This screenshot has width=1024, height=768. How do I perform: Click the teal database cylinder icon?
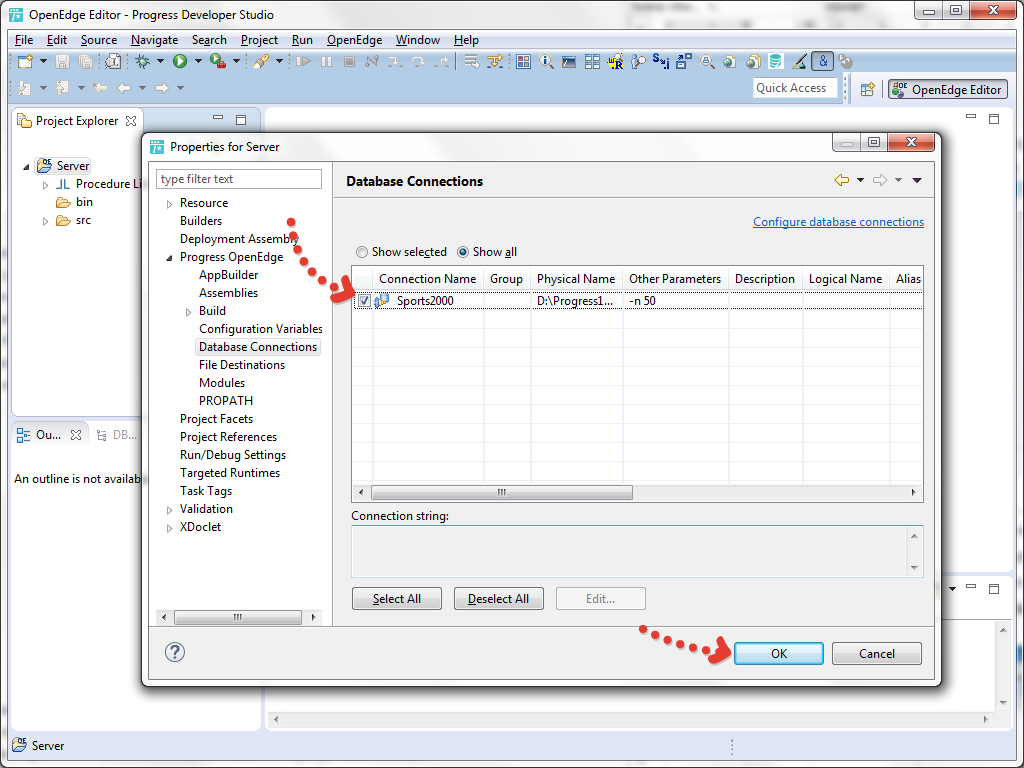coord(775,61)
